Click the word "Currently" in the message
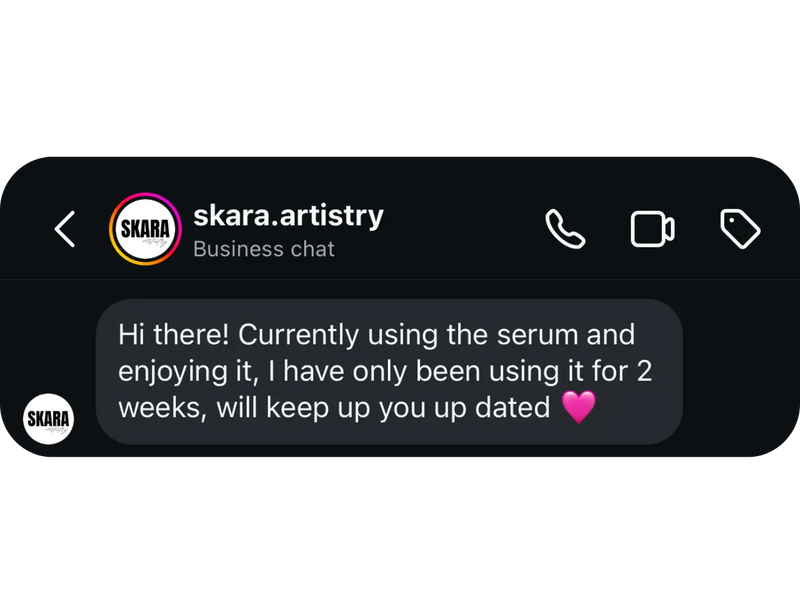 pos(298,337)
